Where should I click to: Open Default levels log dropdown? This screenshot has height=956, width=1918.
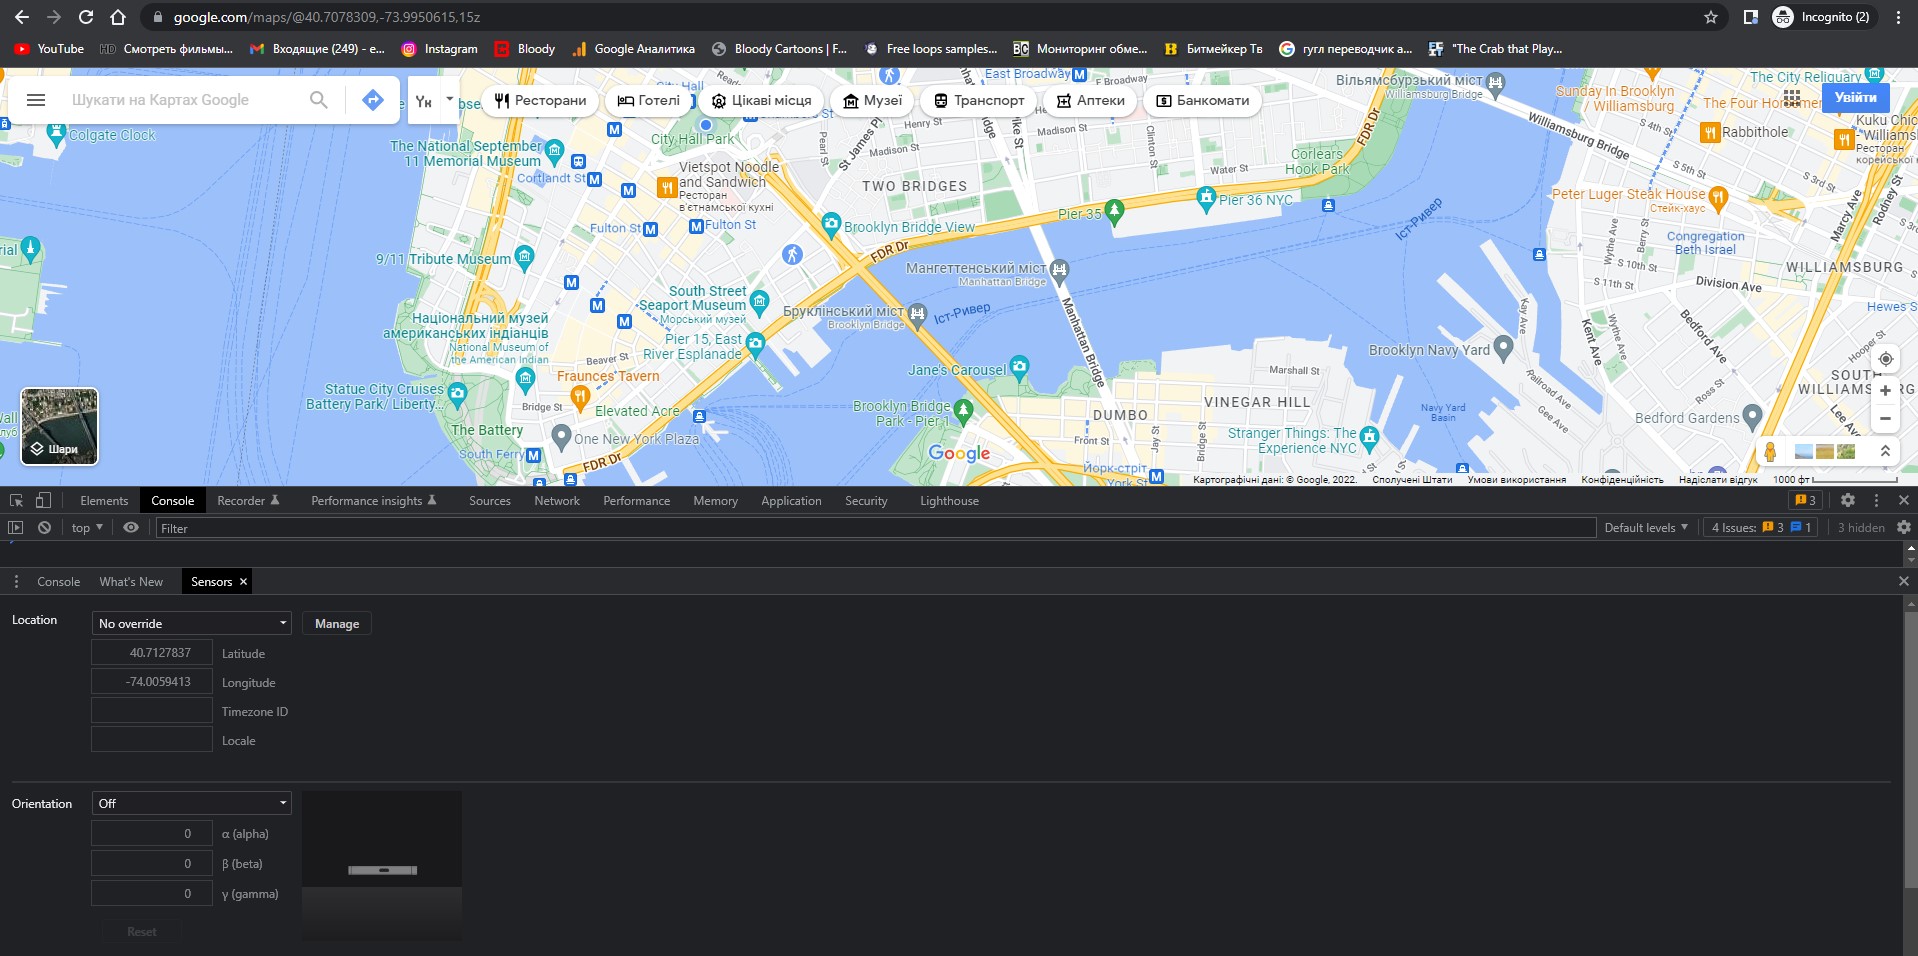pos(1646,528)
